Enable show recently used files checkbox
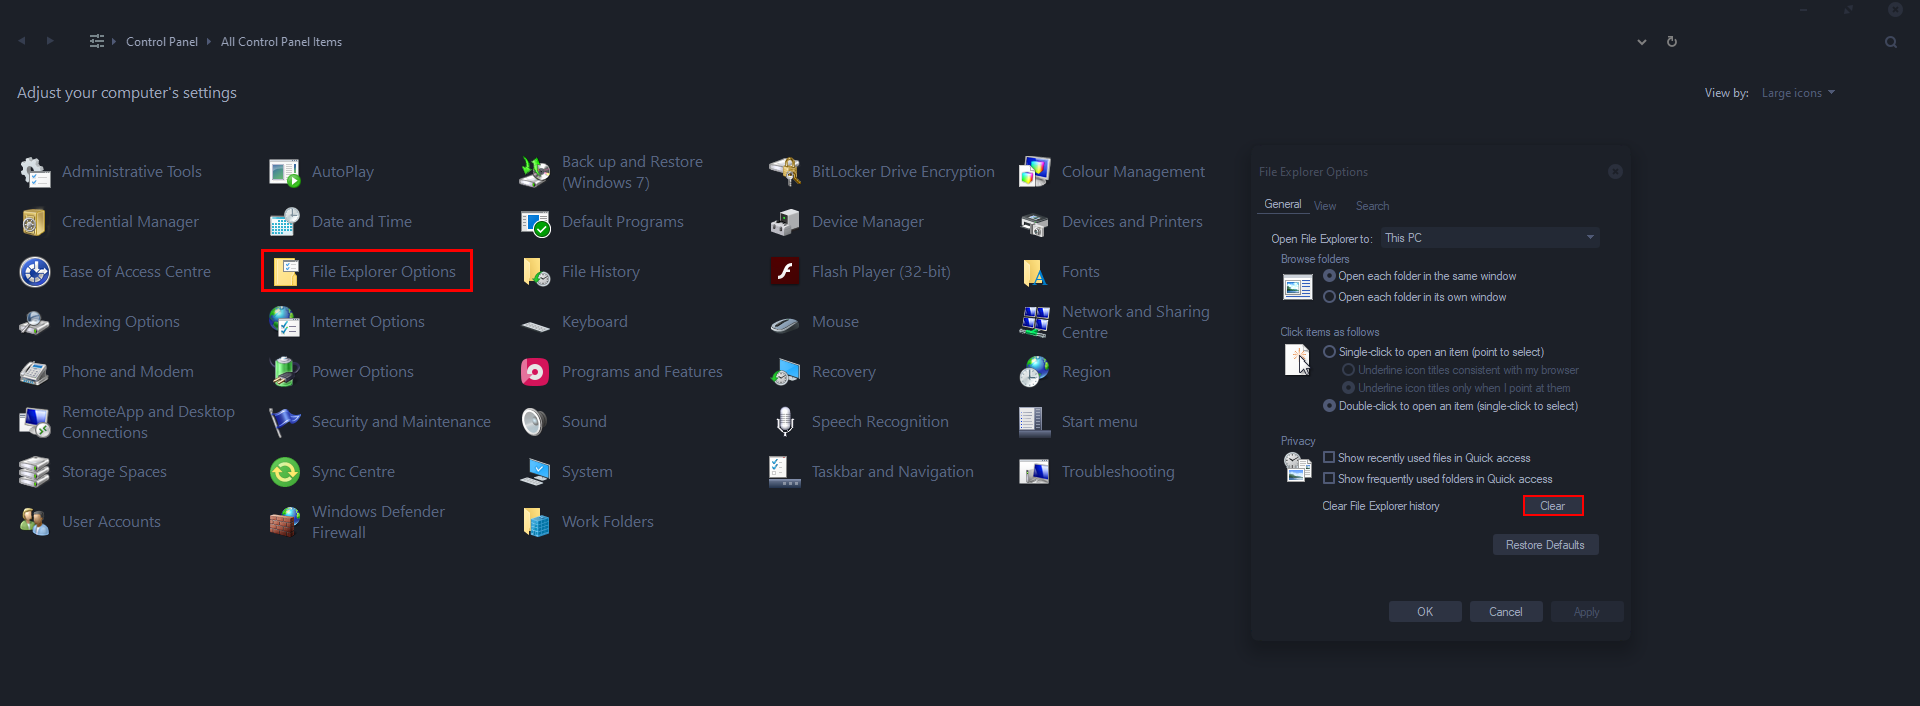Image resolution: width=1920 pixels, height=706 pixels. click(1329, 458)
